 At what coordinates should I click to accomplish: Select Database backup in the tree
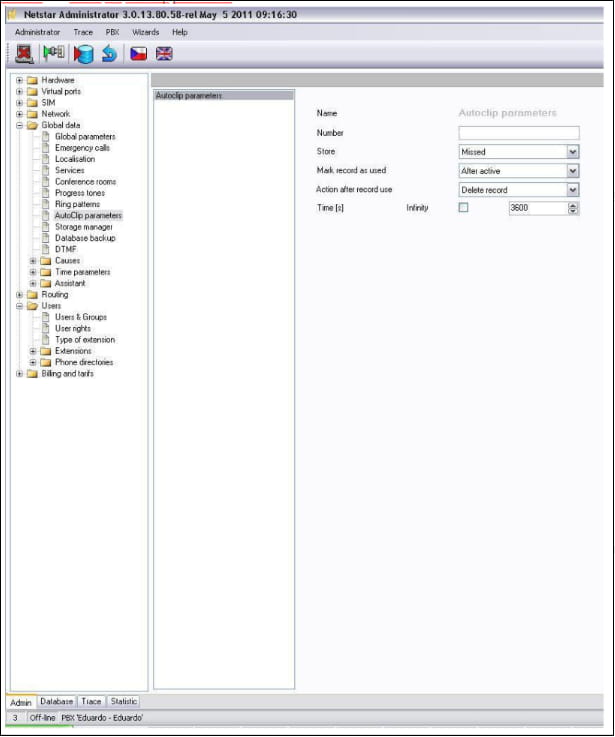(85, 238)
